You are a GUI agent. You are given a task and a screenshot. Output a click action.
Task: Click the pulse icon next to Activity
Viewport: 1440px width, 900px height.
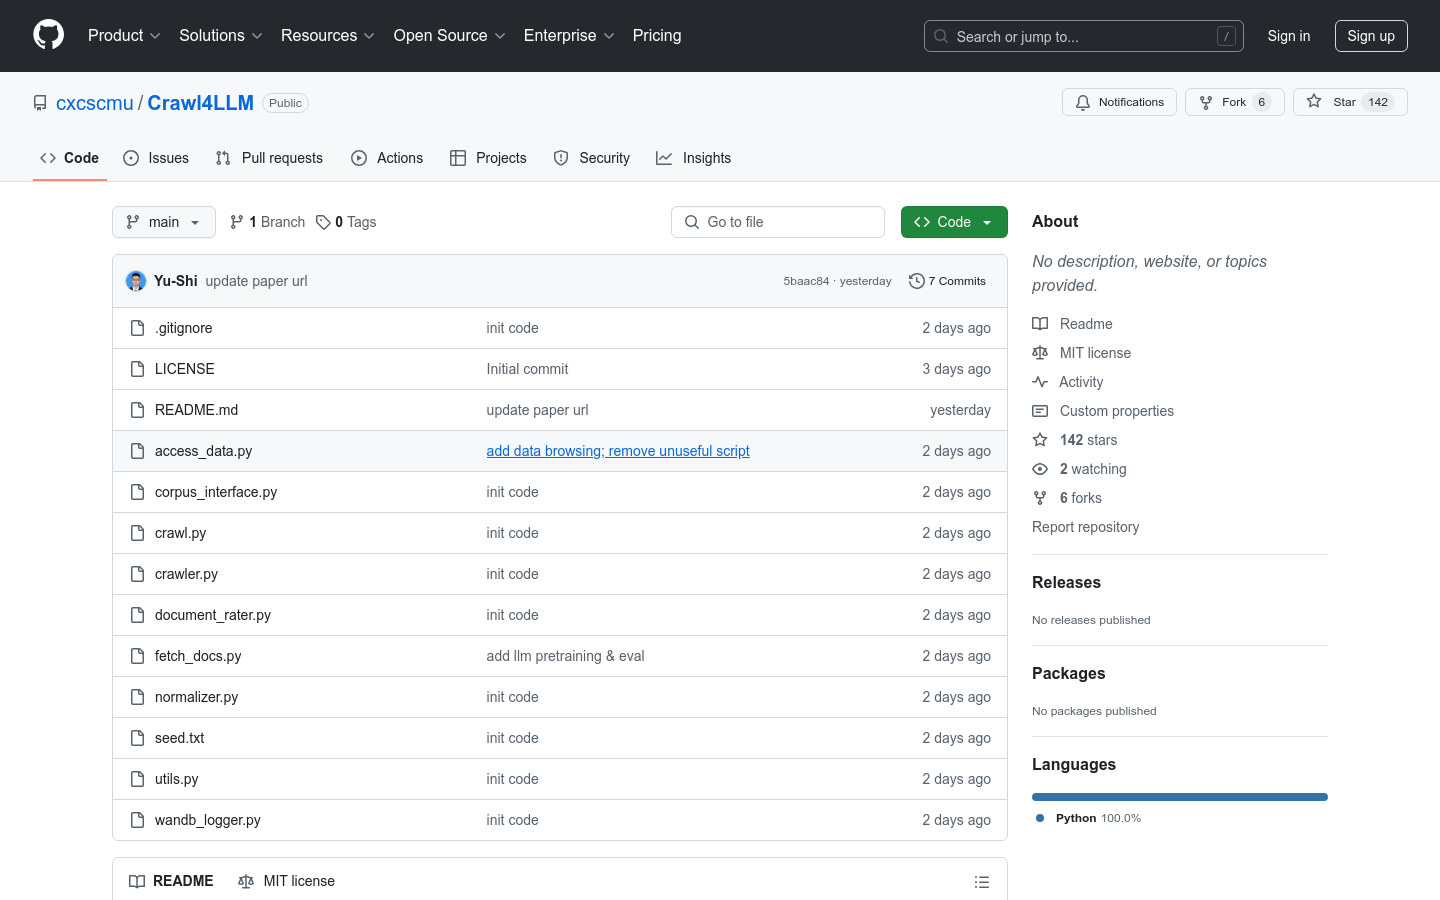click(x=1040, y=382)
